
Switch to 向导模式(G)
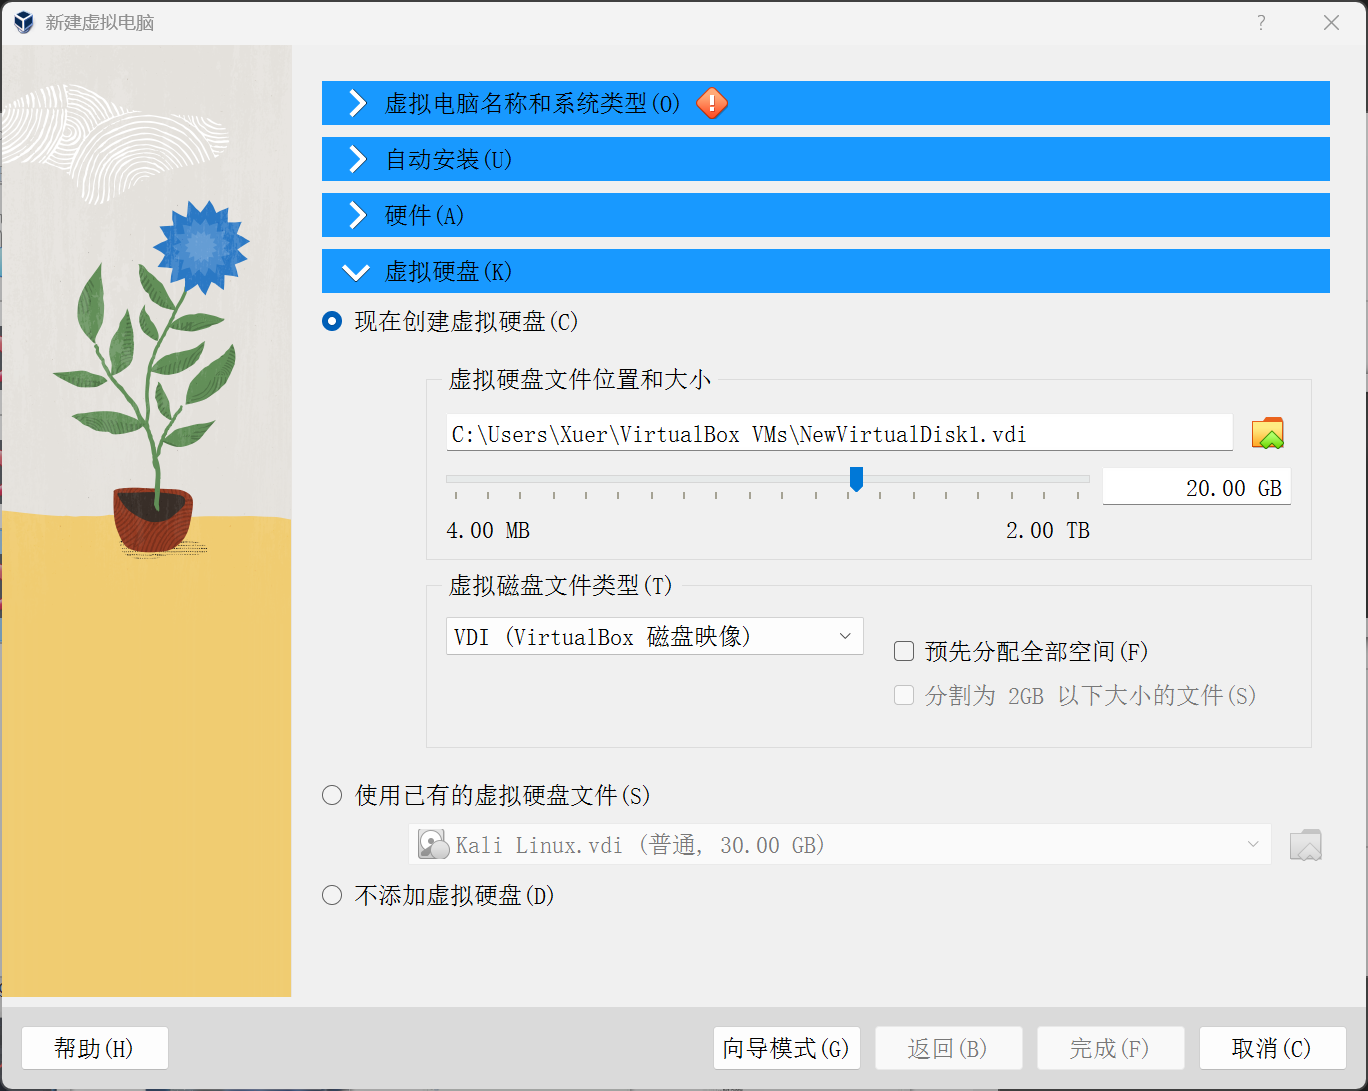point(786,1048)
